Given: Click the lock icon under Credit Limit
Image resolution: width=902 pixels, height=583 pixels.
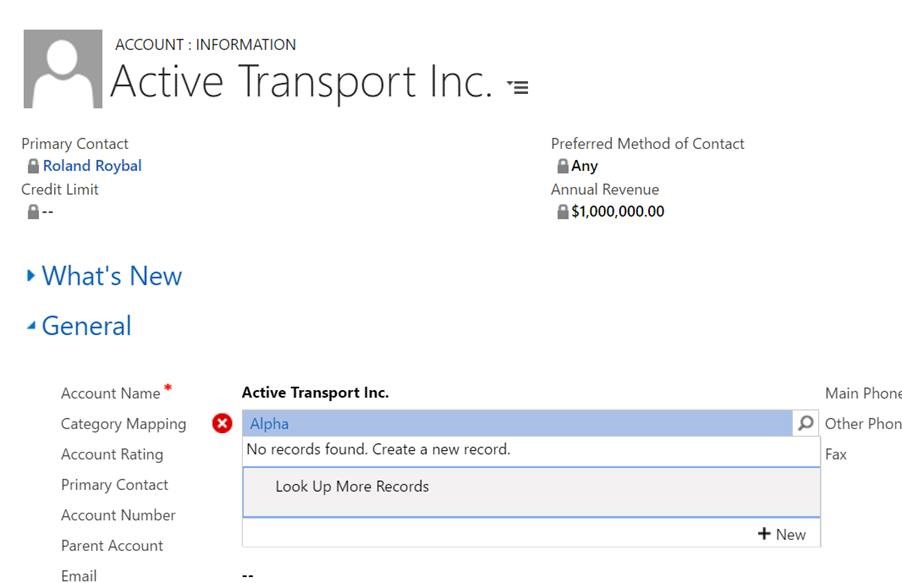Looking at the screenshot, I should click(x=33, y=212).
